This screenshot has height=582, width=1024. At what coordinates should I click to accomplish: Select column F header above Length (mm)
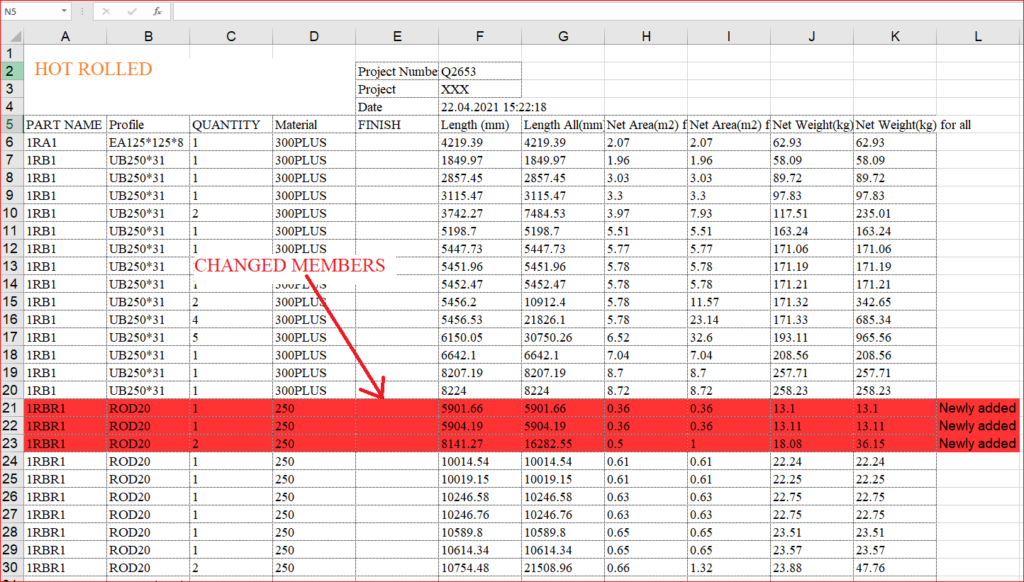(x=480, y=37)
